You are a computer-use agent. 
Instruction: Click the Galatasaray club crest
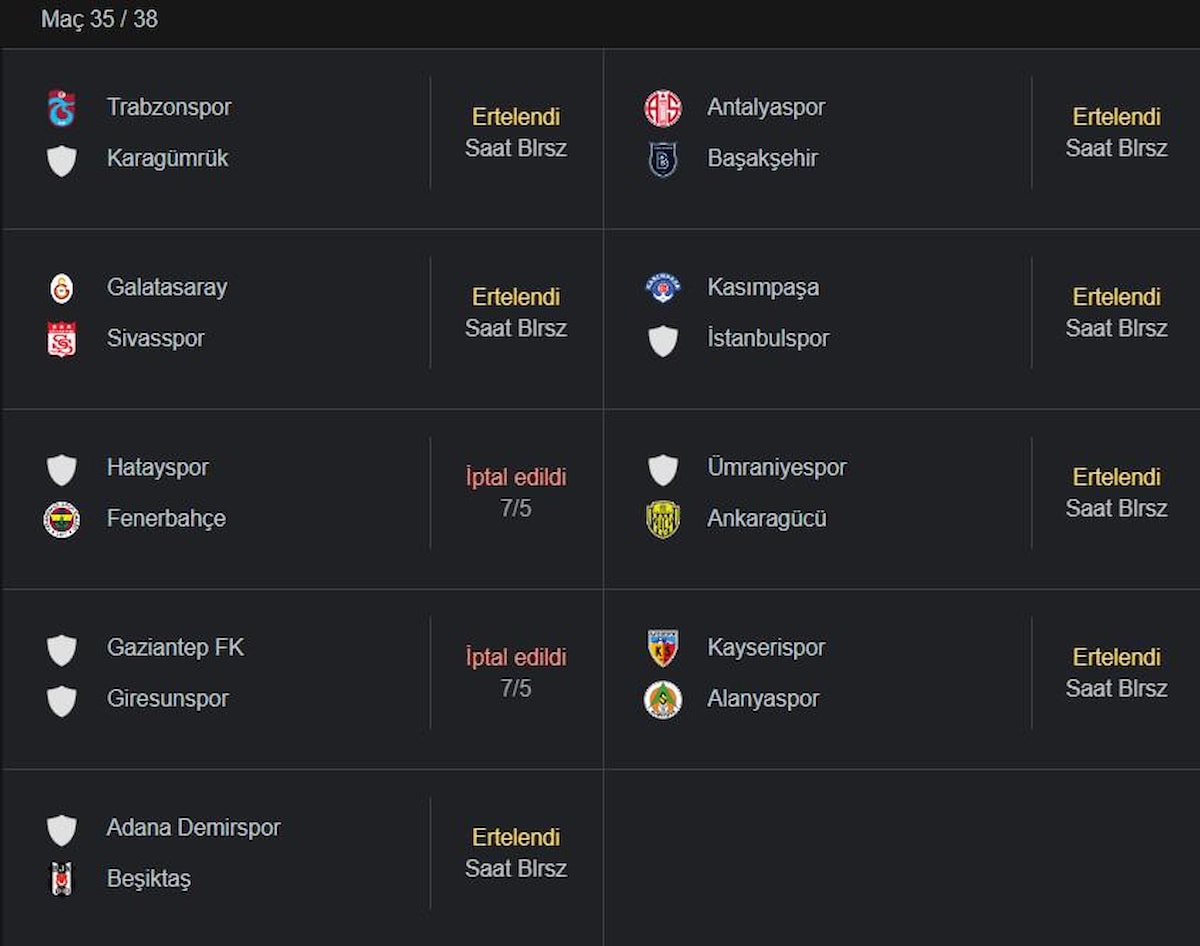point(62,288)
